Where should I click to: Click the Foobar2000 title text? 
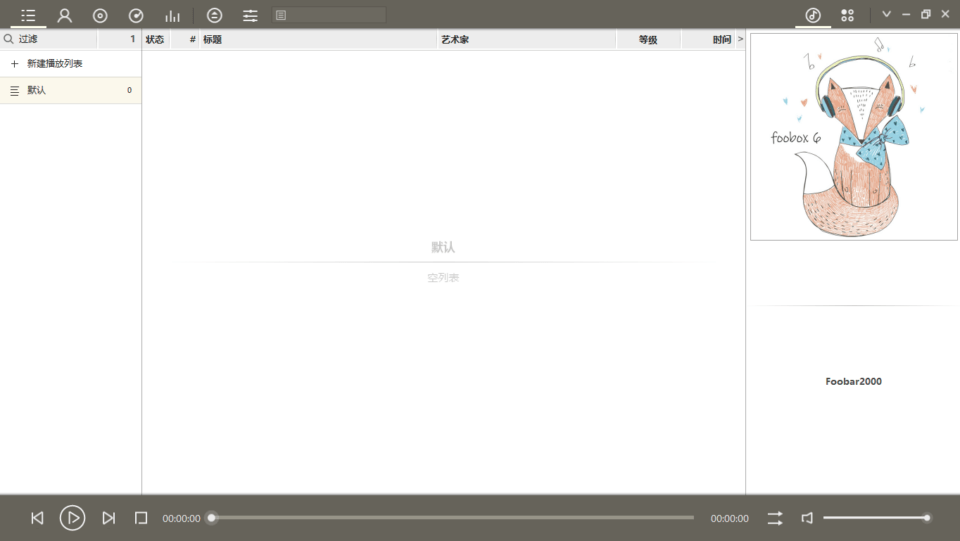(x=853, y=381)
